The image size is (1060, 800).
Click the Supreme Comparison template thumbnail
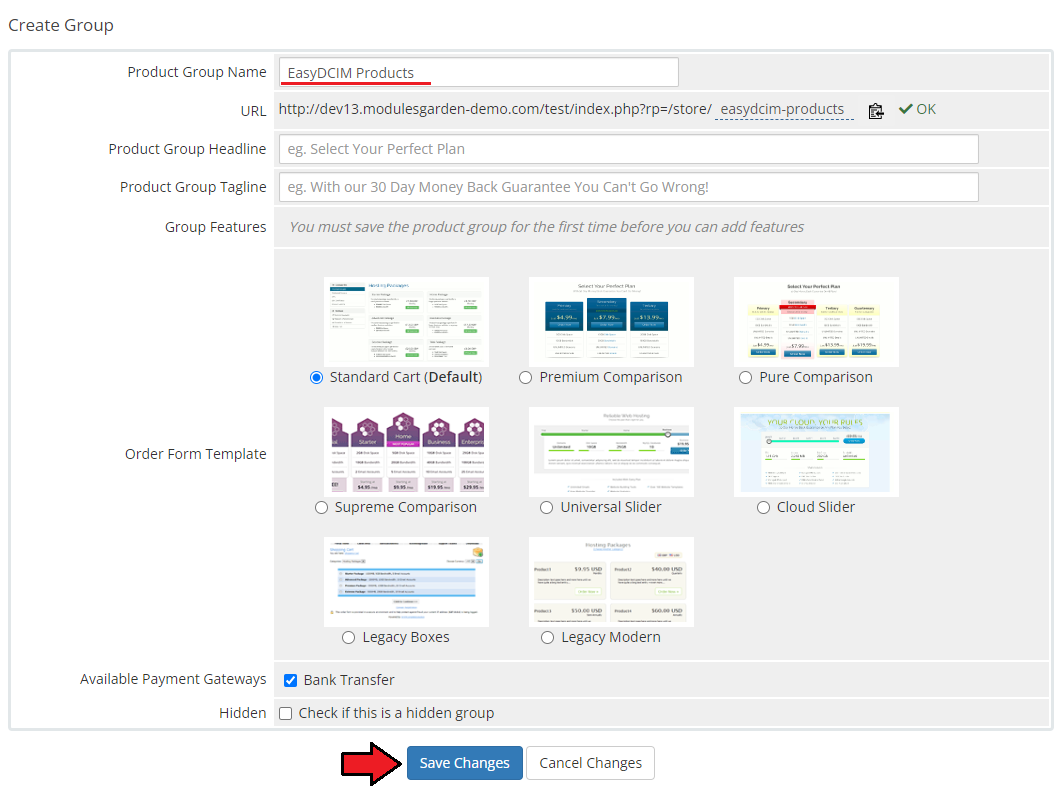pos(406,452)
